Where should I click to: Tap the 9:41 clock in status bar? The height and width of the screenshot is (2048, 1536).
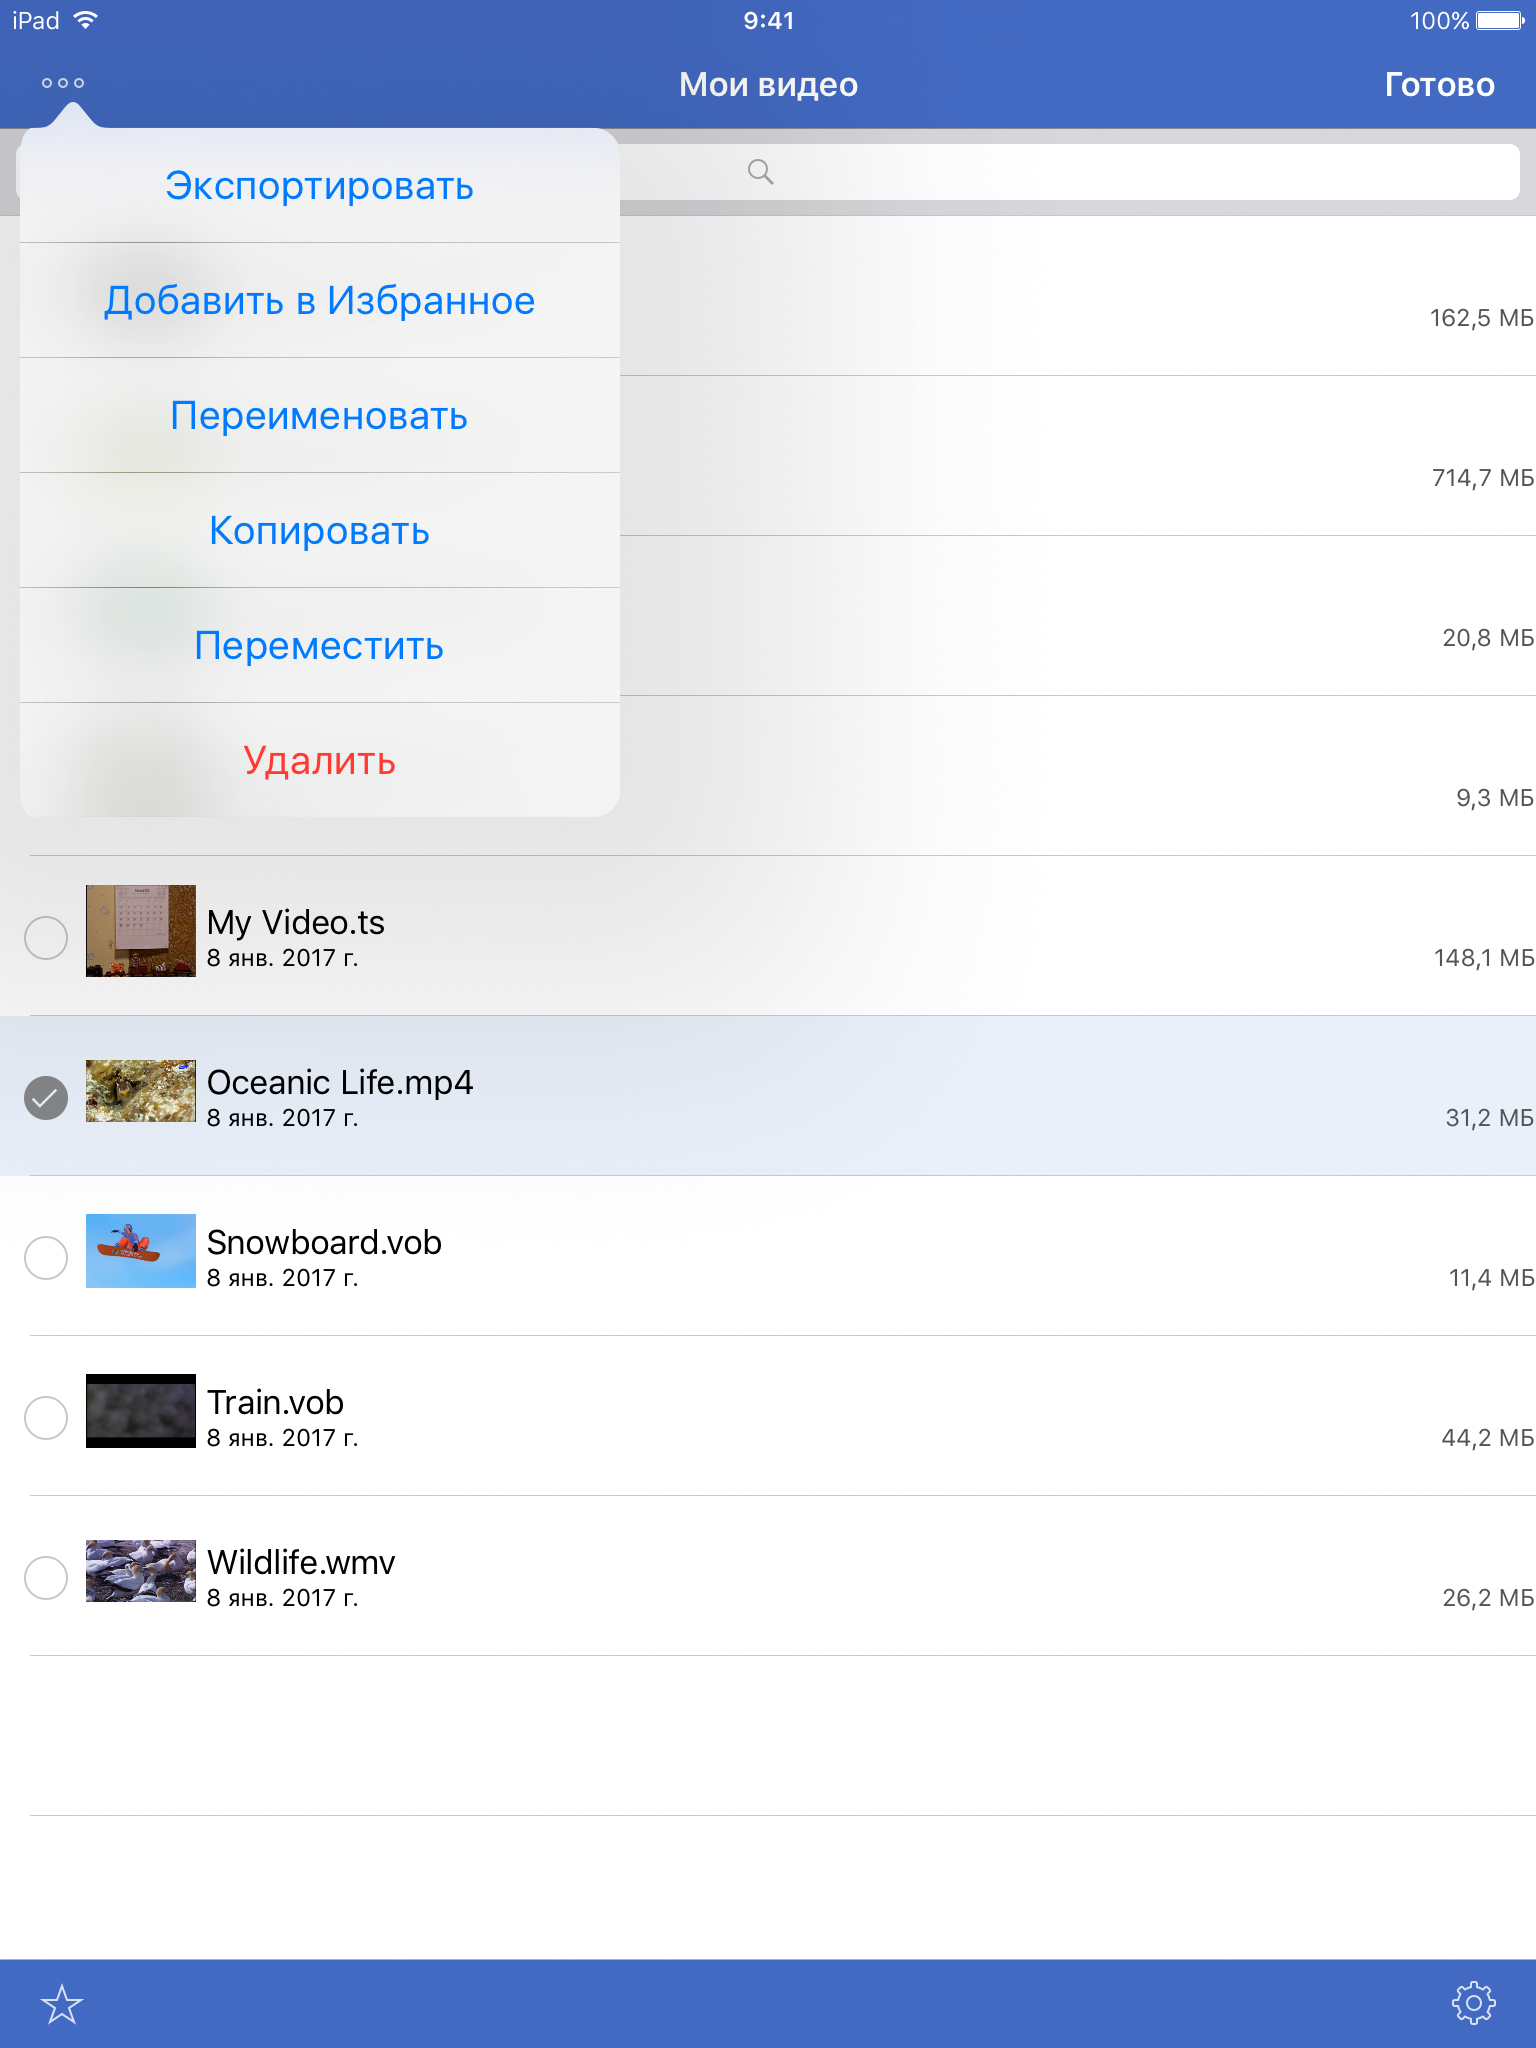(x=768, y=21)
